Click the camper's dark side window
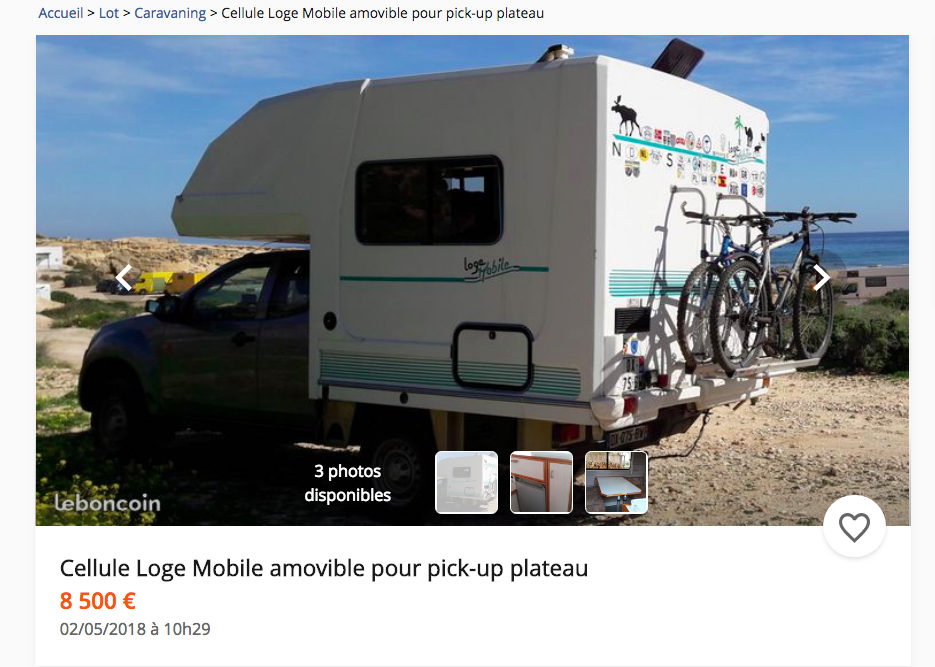 click(429, 200)
